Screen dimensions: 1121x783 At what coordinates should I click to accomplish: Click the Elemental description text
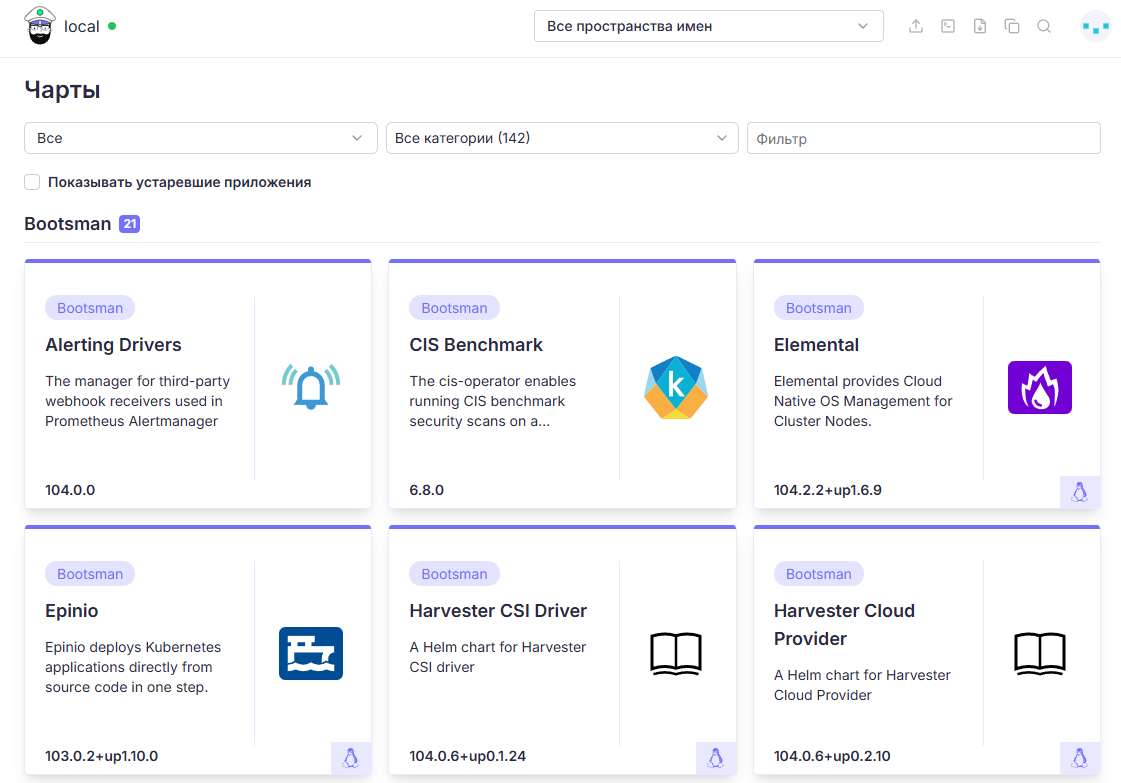862,401
